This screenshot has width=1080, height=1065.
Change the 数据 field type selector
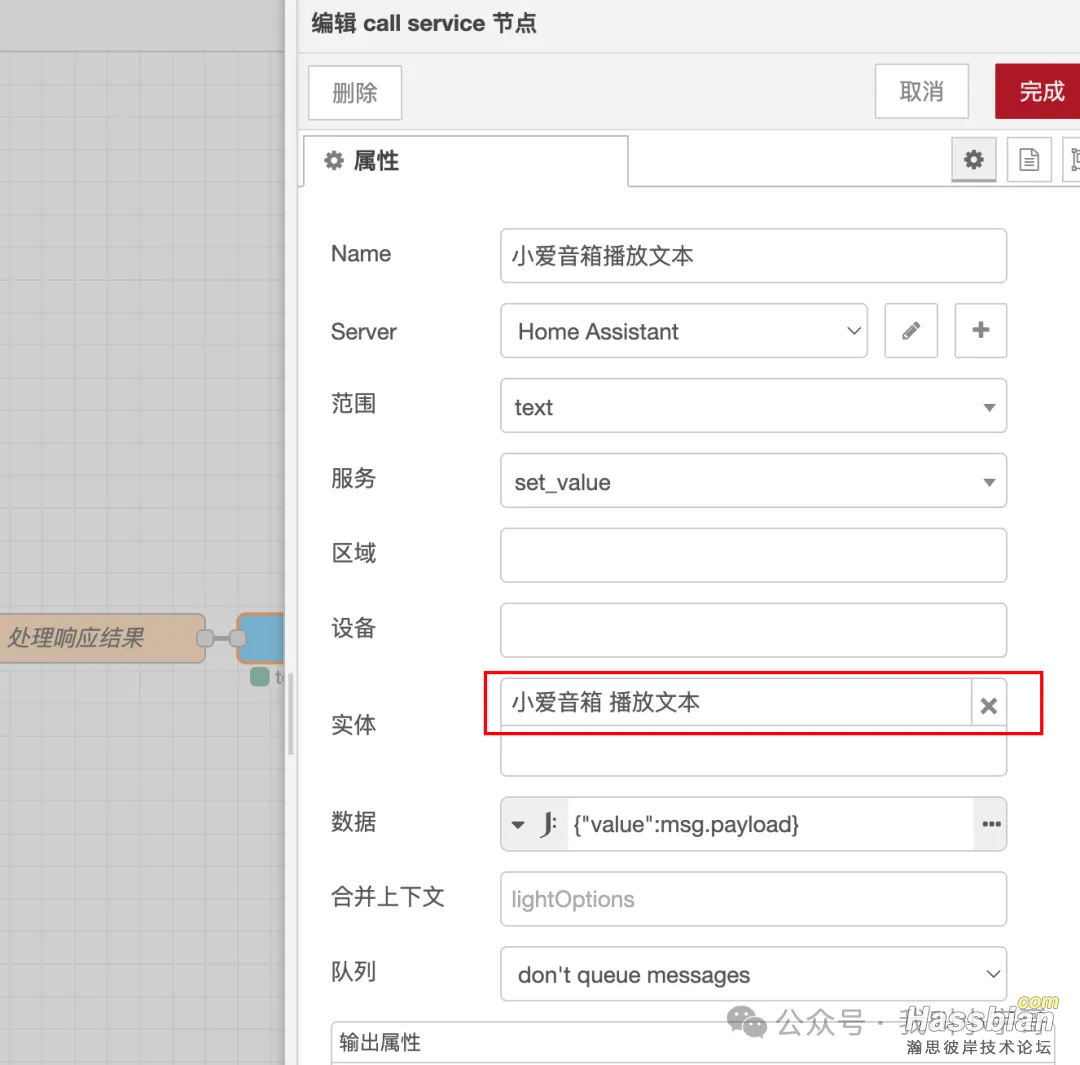click(x=534, y=824)
